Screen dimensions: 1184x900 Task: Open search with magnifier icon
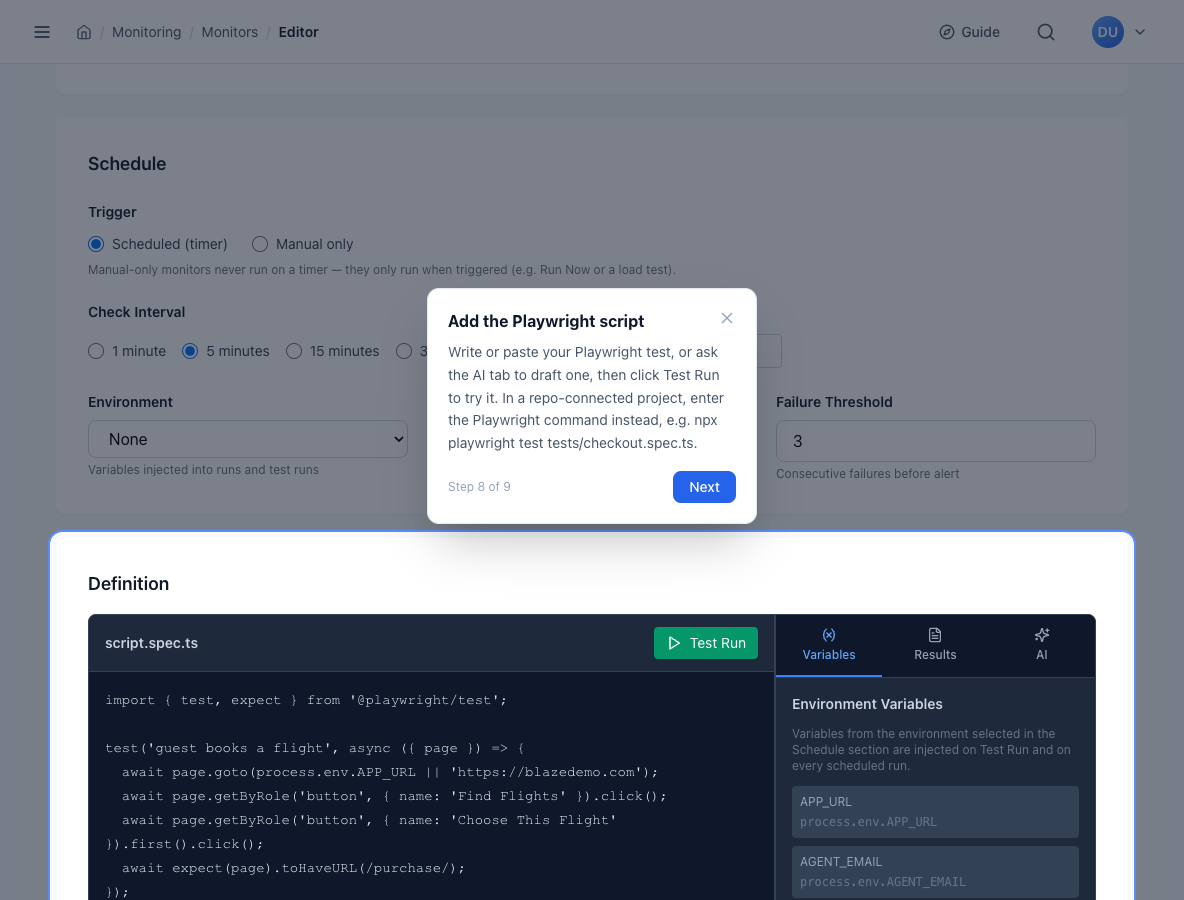click(1046, 32)
